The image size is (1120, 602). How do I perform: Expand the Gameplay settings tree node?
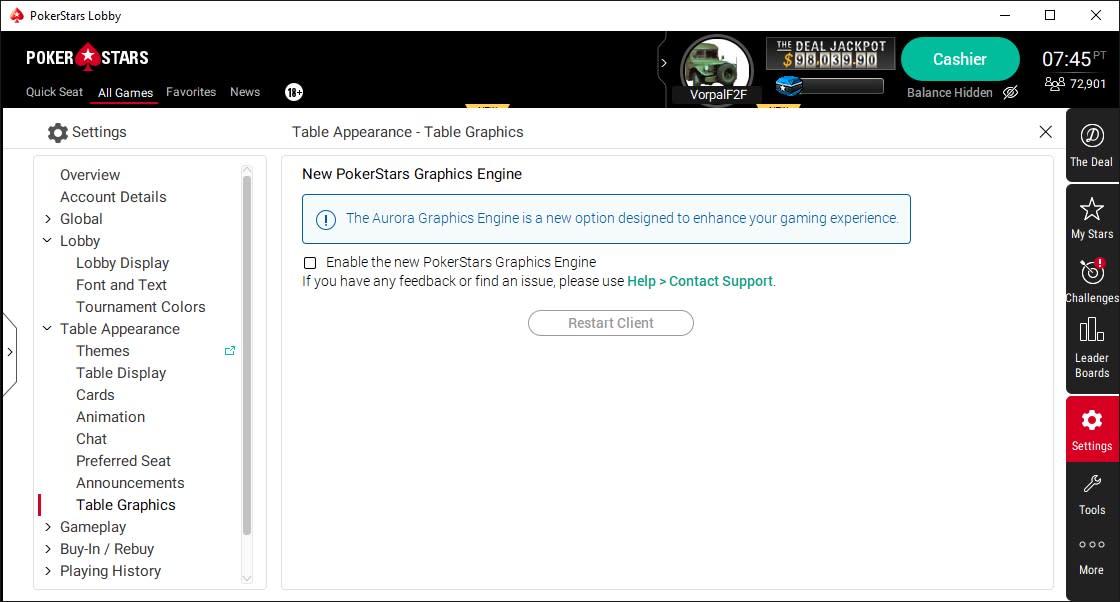[x=48, y=527]
